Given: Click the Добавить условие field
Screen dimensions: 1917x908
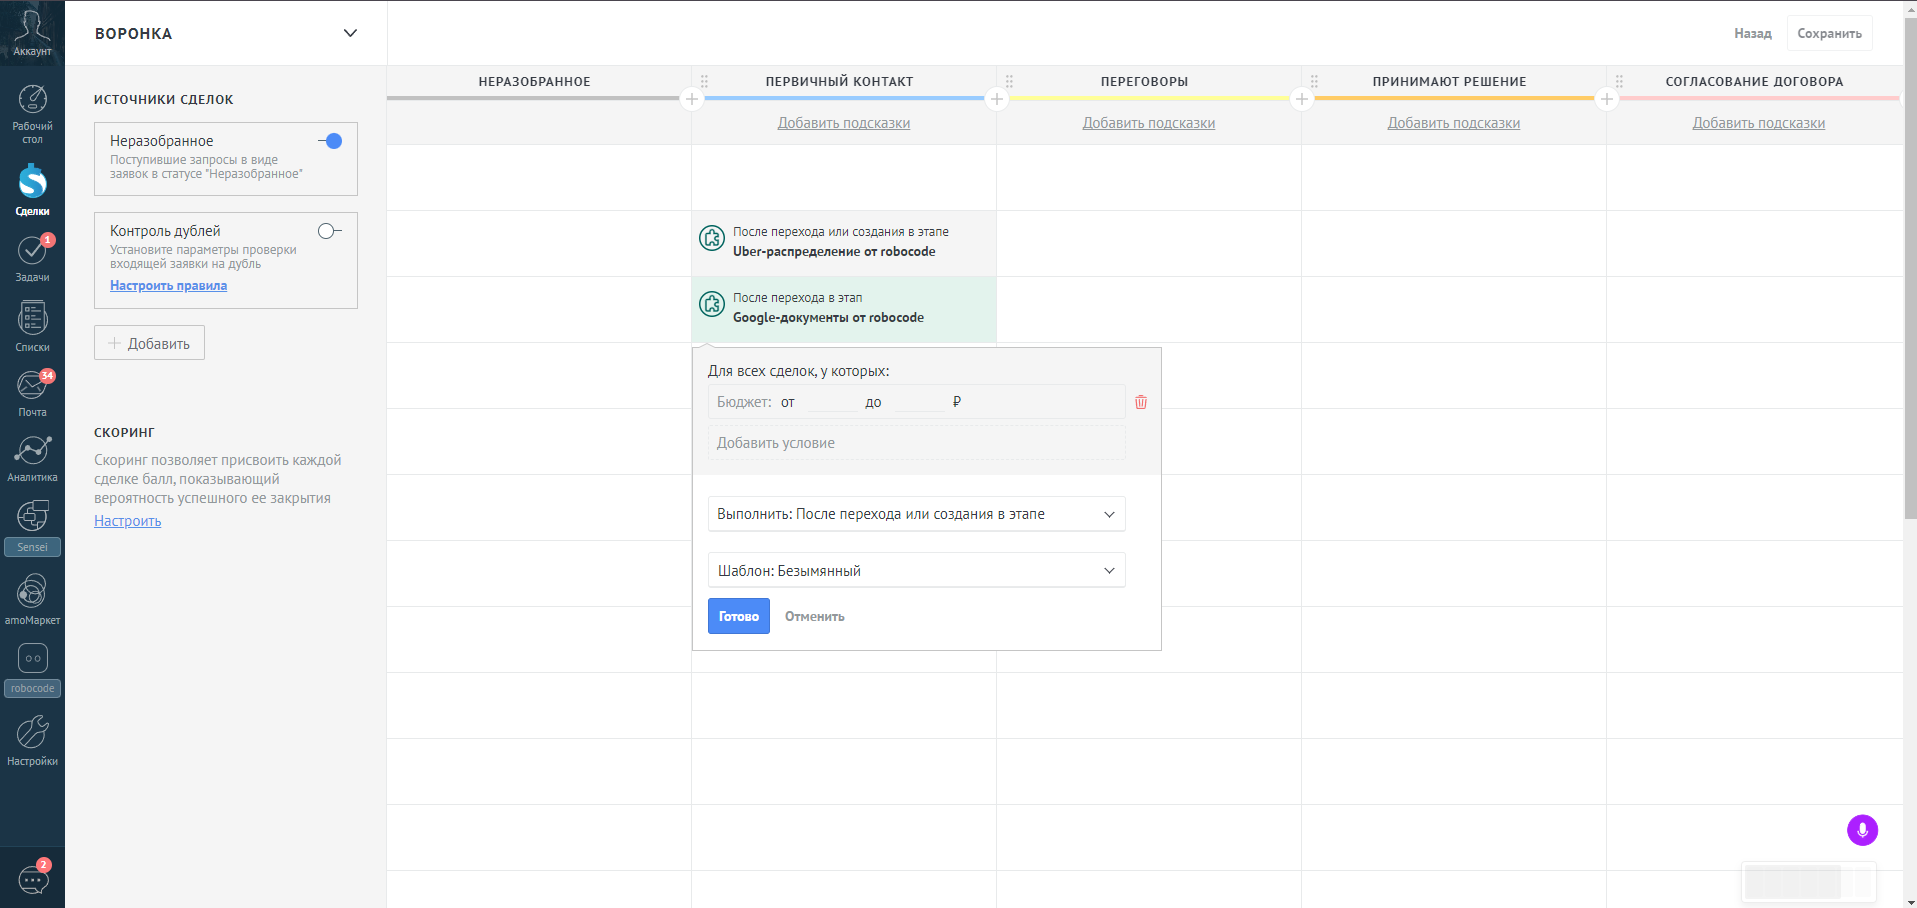Looking at the screenshot, I should coord(916,443).
